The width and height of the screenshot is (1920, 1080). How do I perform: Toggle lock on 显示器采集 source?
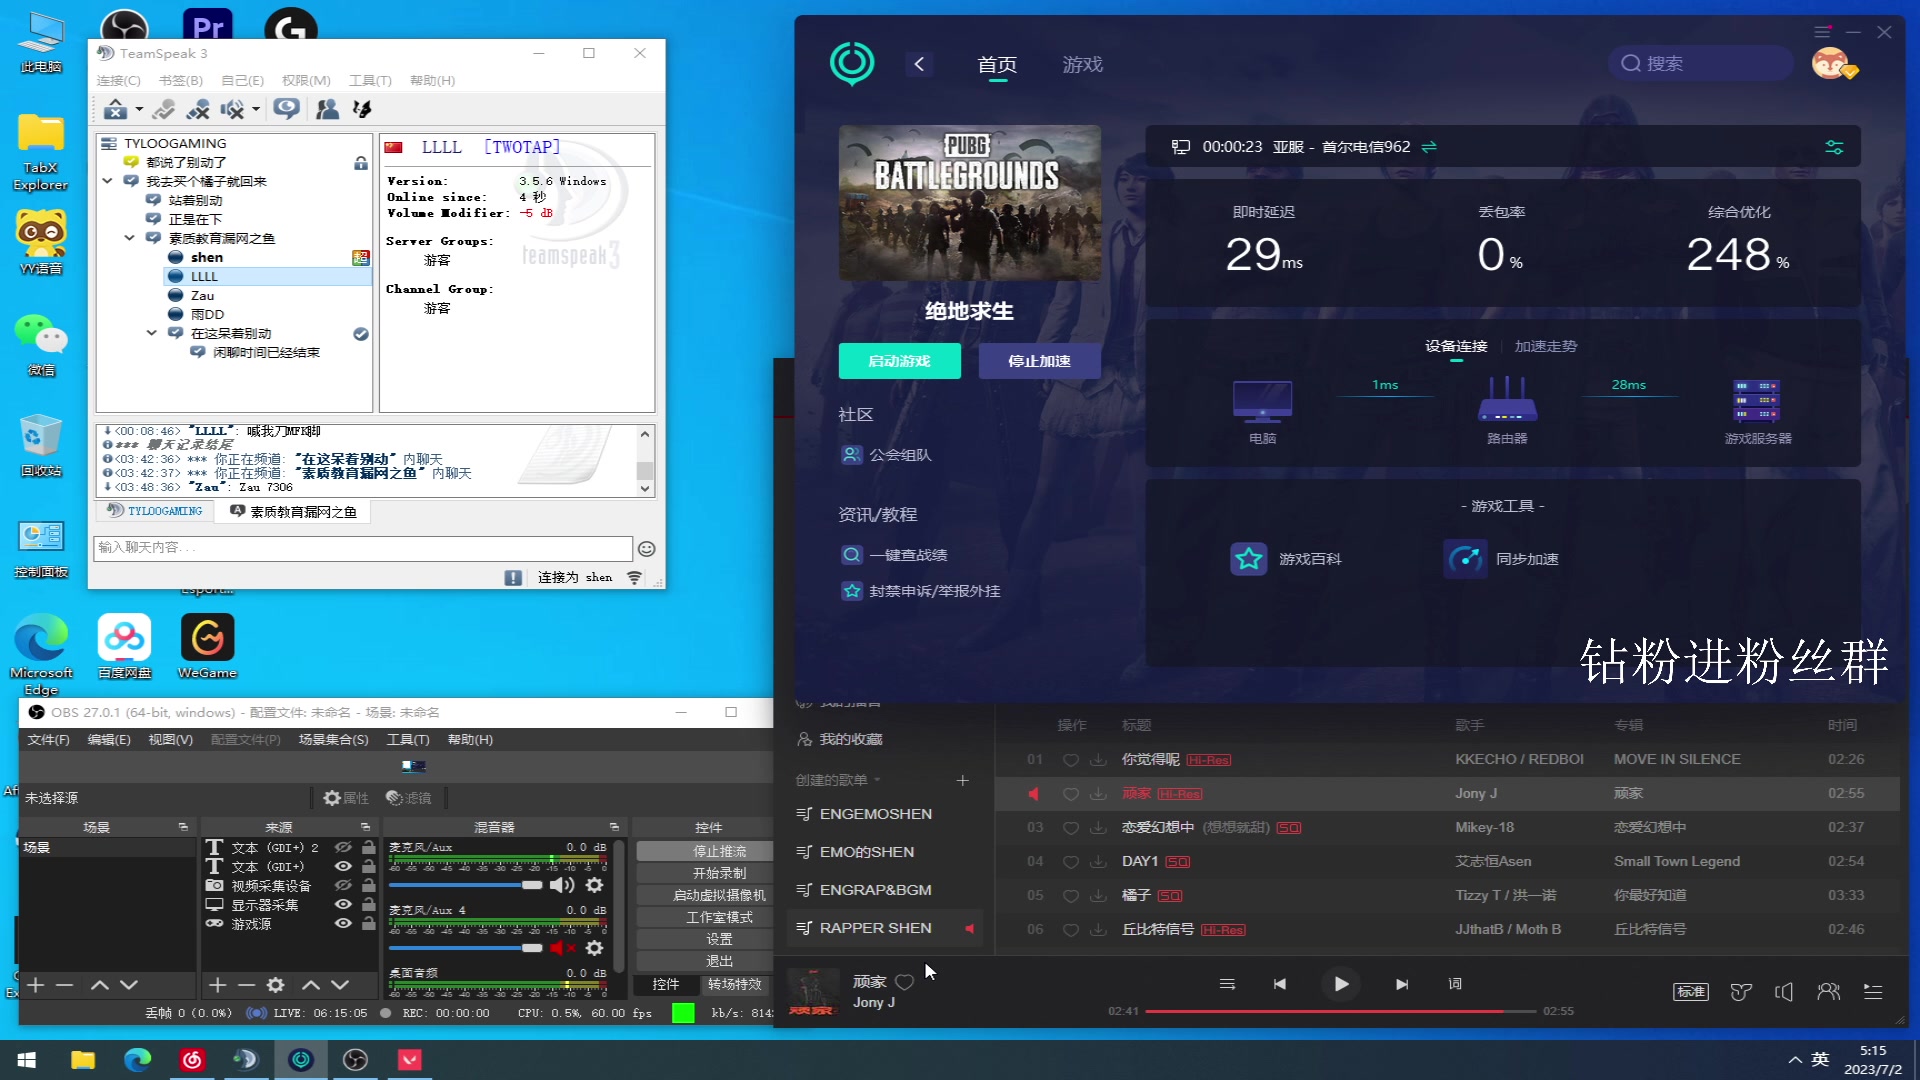click(369, 904)
